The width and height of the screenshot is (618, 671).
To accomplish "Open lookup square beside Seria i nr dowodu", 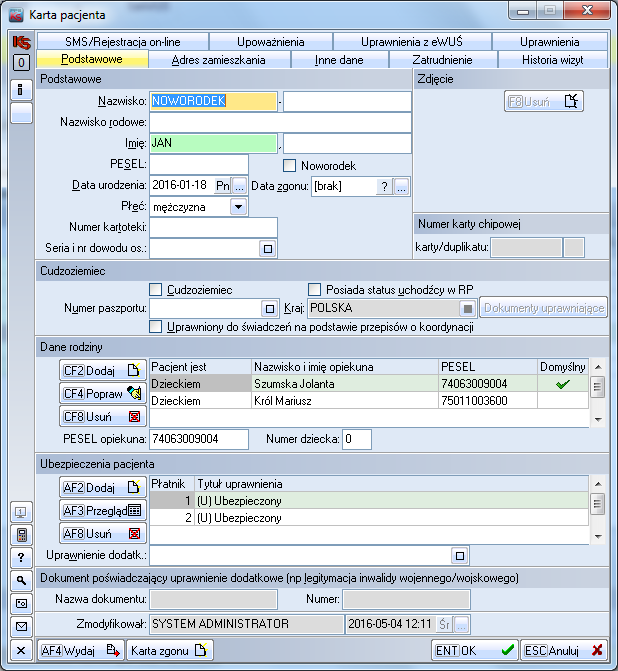I will 268,249.
